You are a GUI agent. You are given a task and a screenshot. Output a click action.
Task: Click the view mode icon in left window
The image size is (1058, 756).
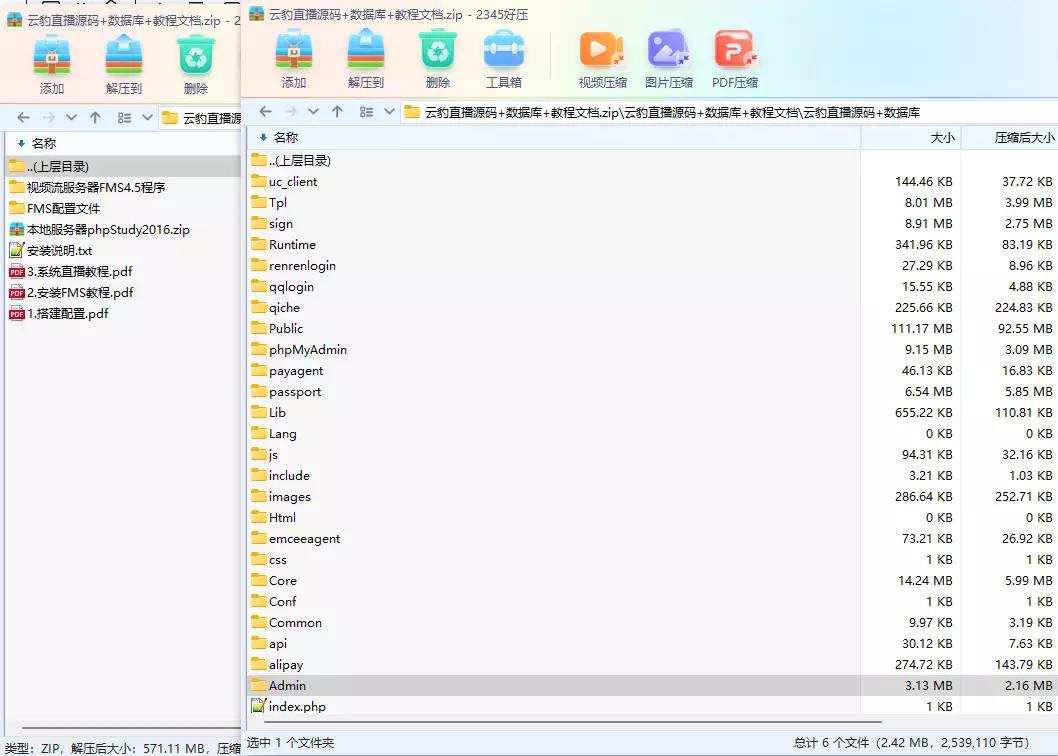(124, 117)
